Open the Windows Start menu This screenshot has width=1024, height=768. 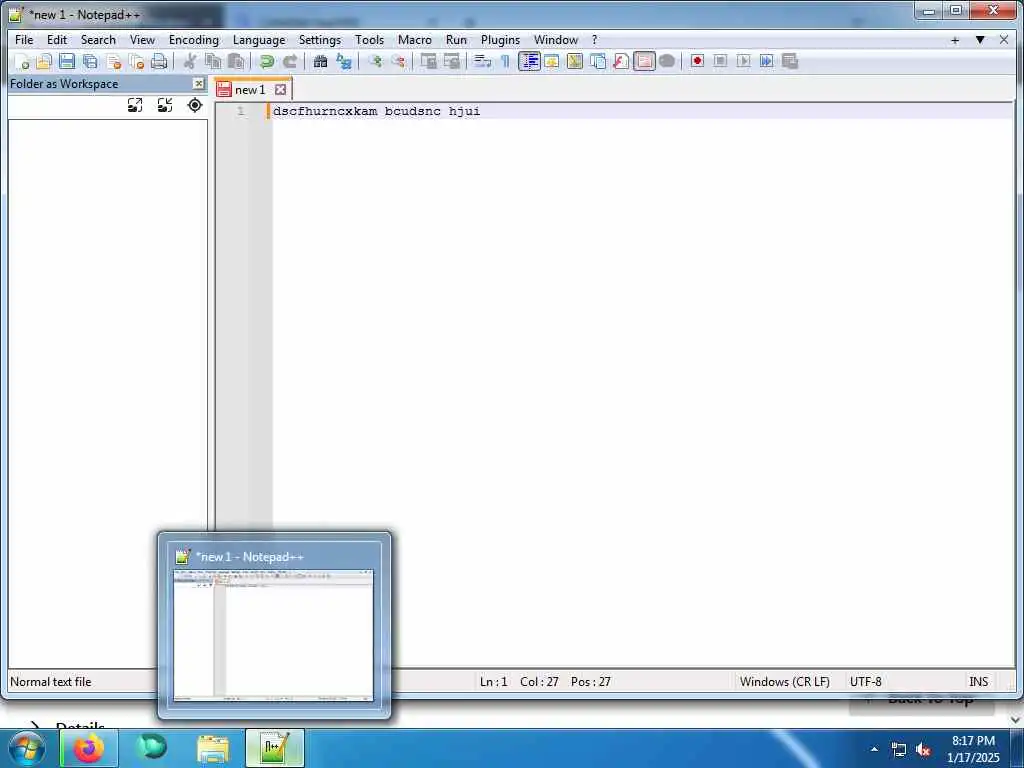tap(27, 748)
